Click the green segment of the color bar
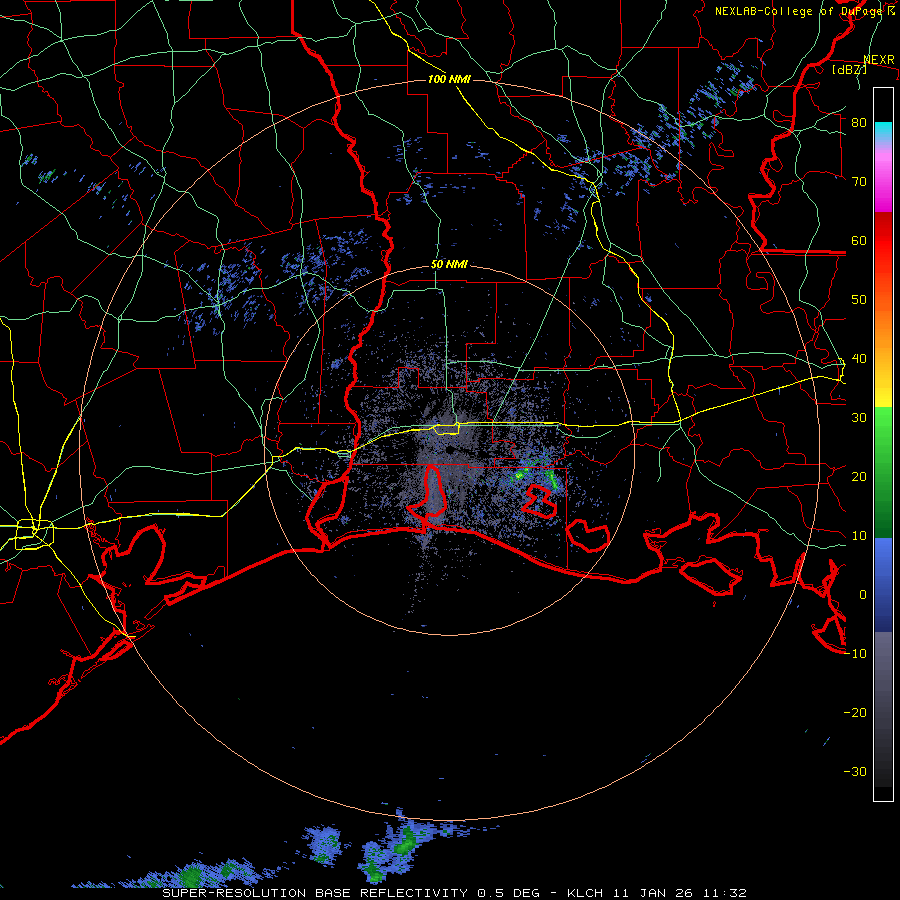900x900 pixels. (x=883, y=472)
